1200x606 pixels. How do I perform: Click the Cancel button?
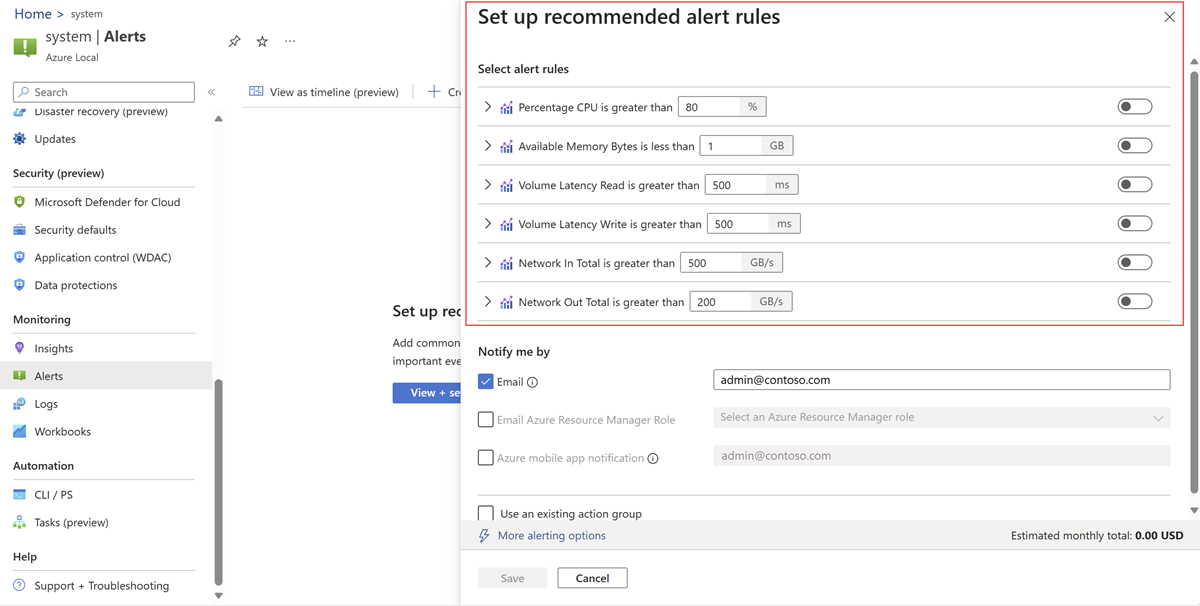pos(592,578)
